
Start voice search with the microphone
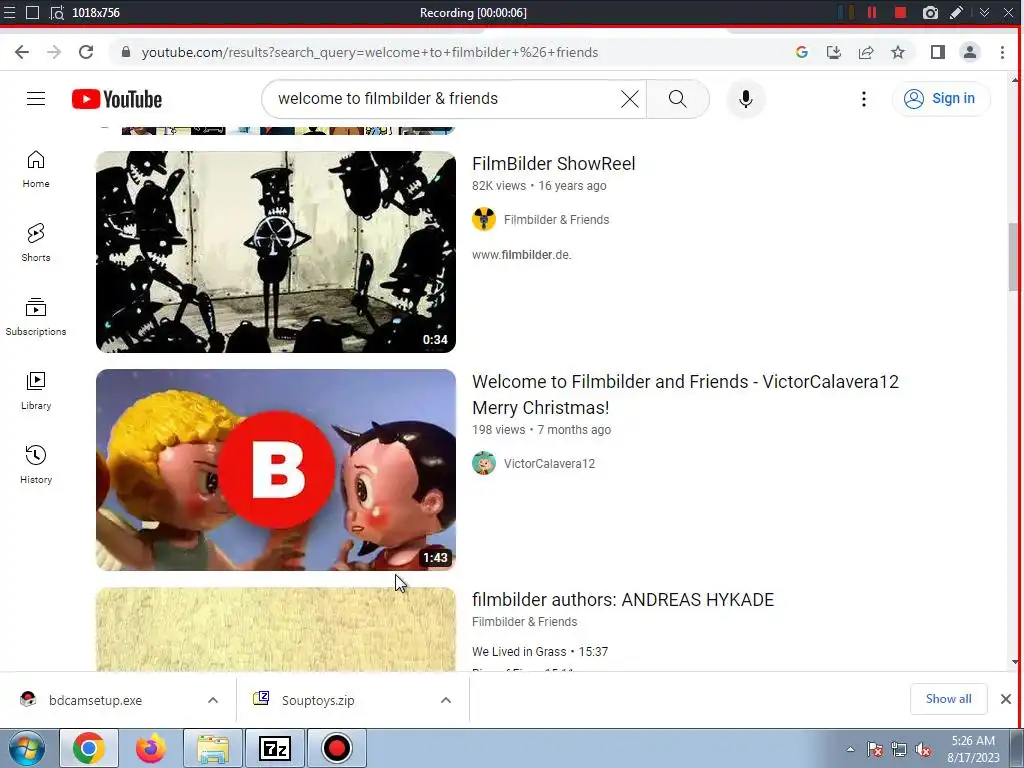(746, 99)
